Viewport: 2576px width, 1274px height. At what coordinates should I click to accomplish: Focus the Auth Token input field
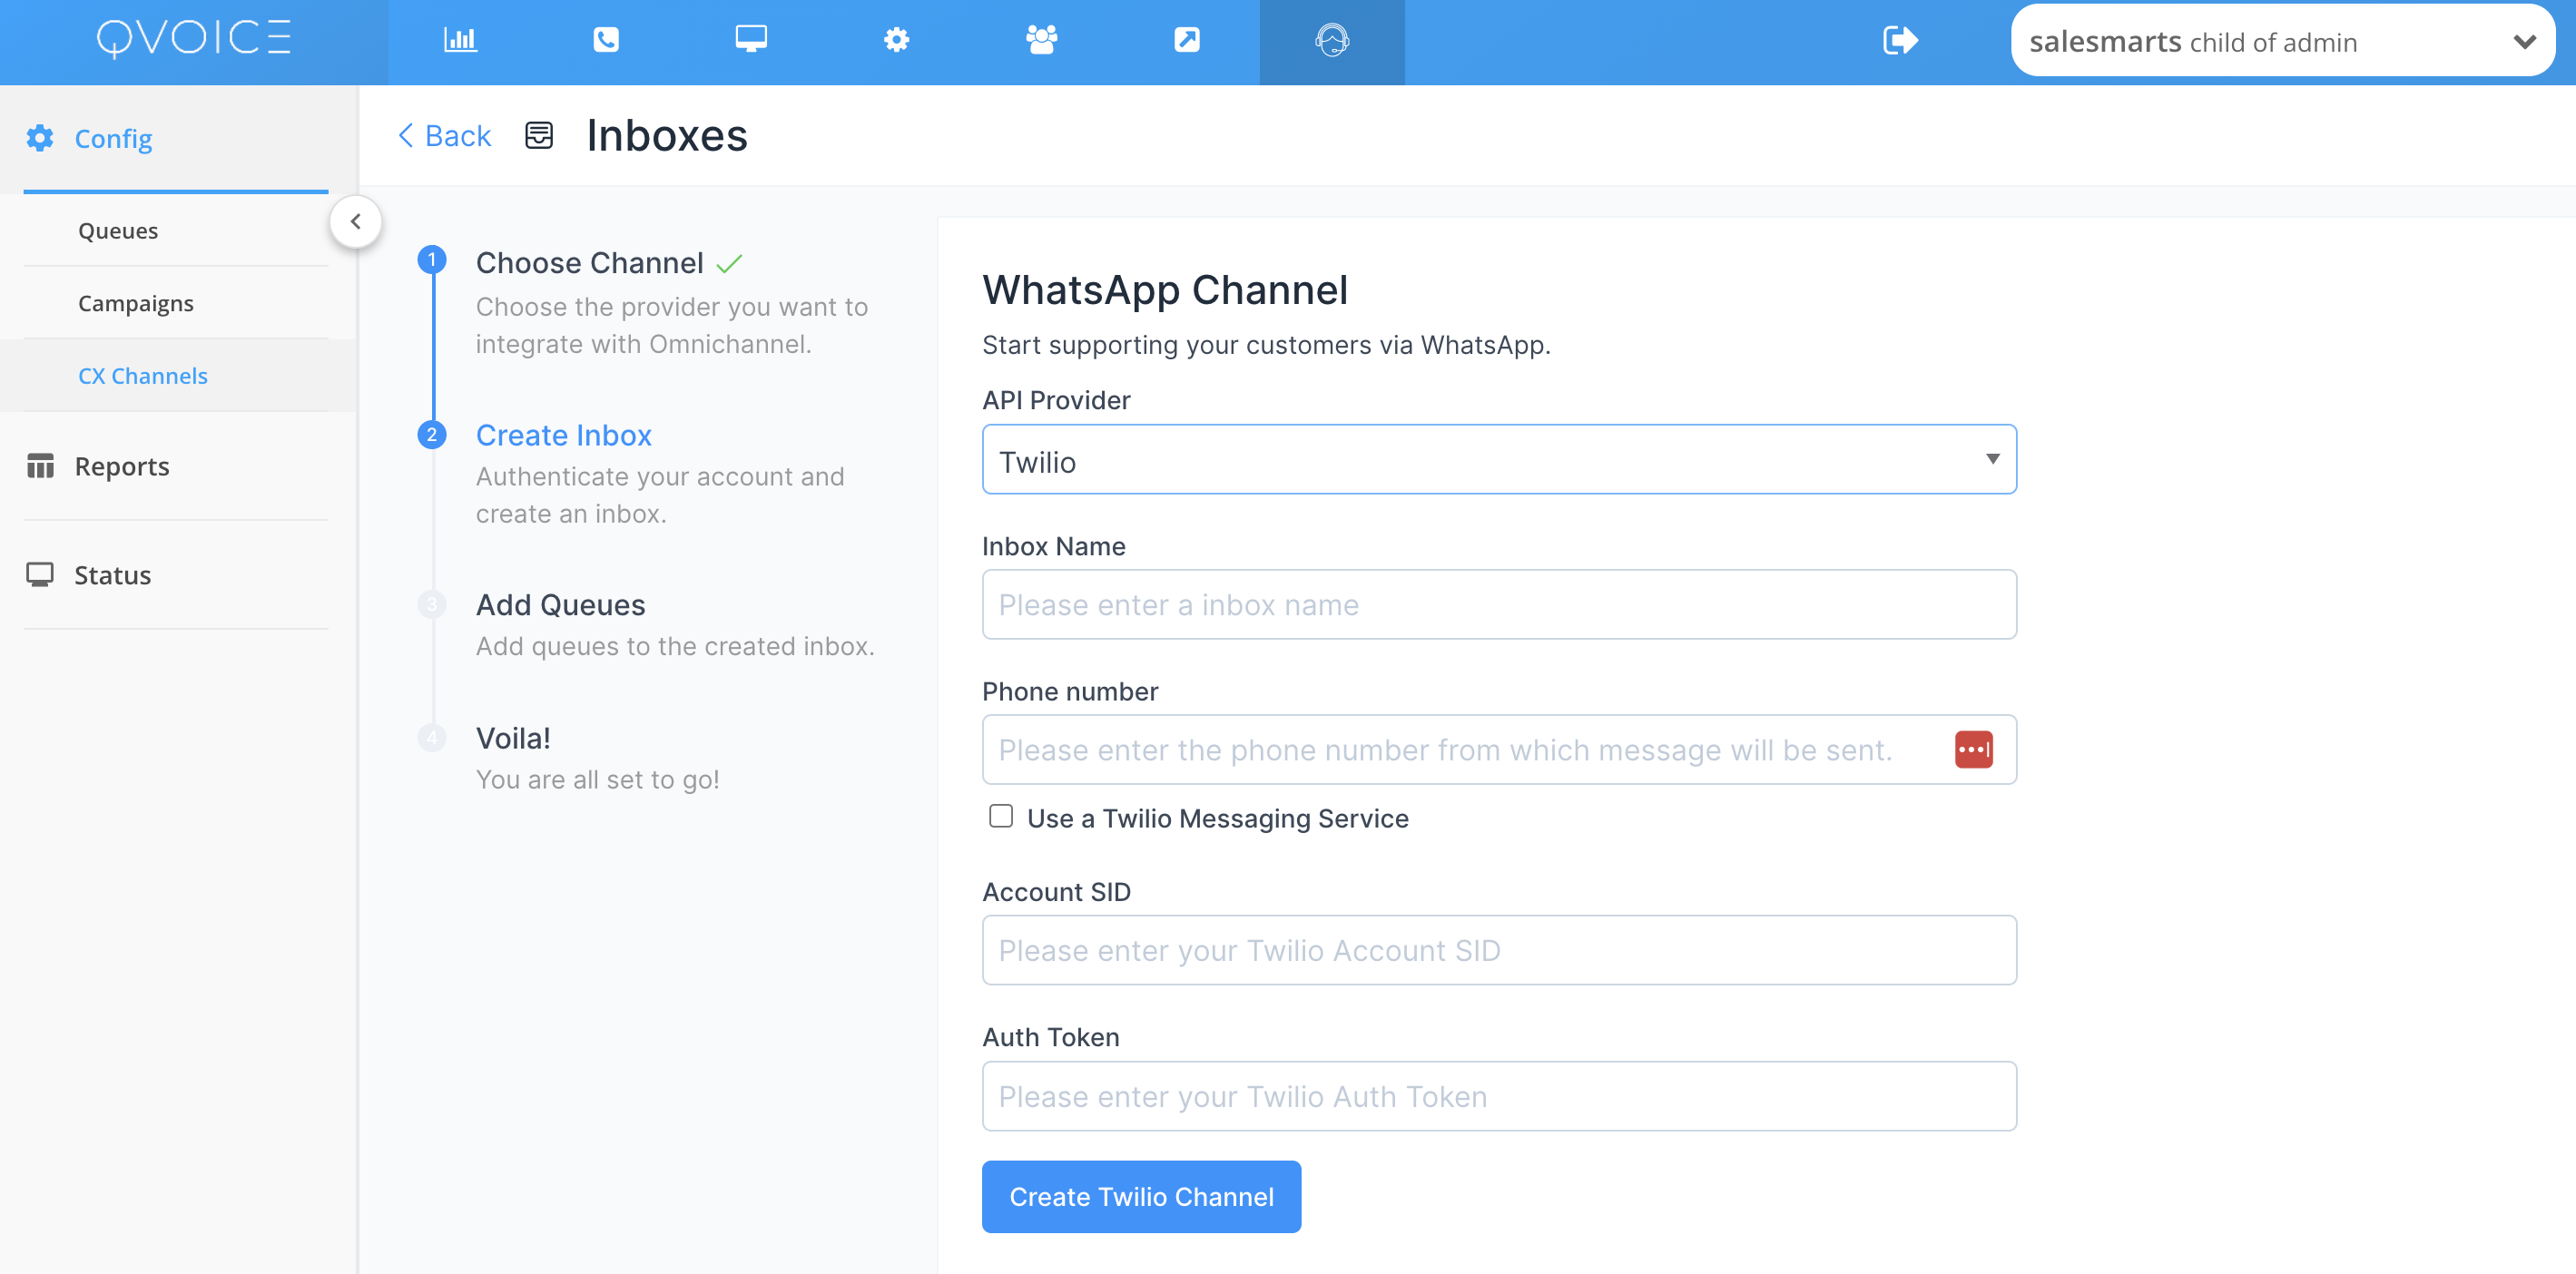1498,1097
